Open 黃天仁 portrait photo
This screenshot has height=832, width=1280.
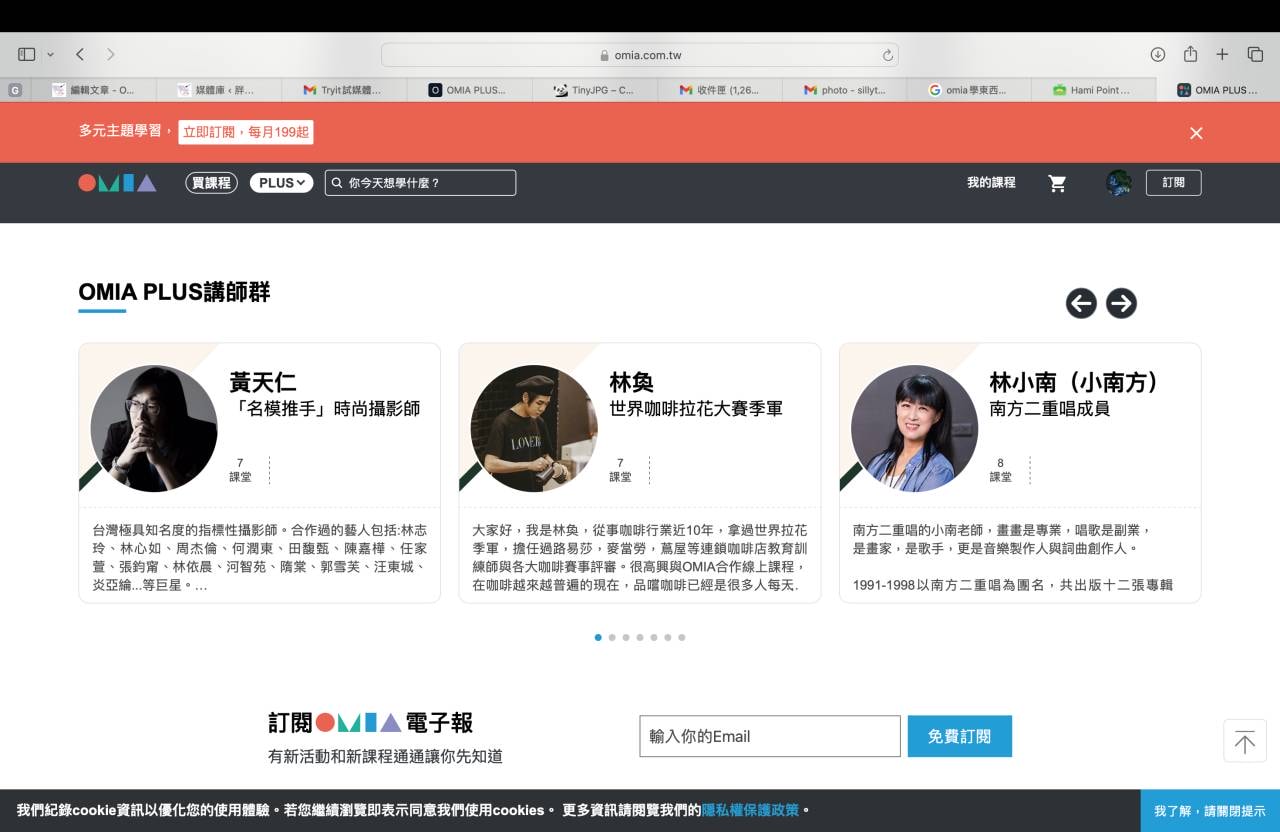point(154,428)
